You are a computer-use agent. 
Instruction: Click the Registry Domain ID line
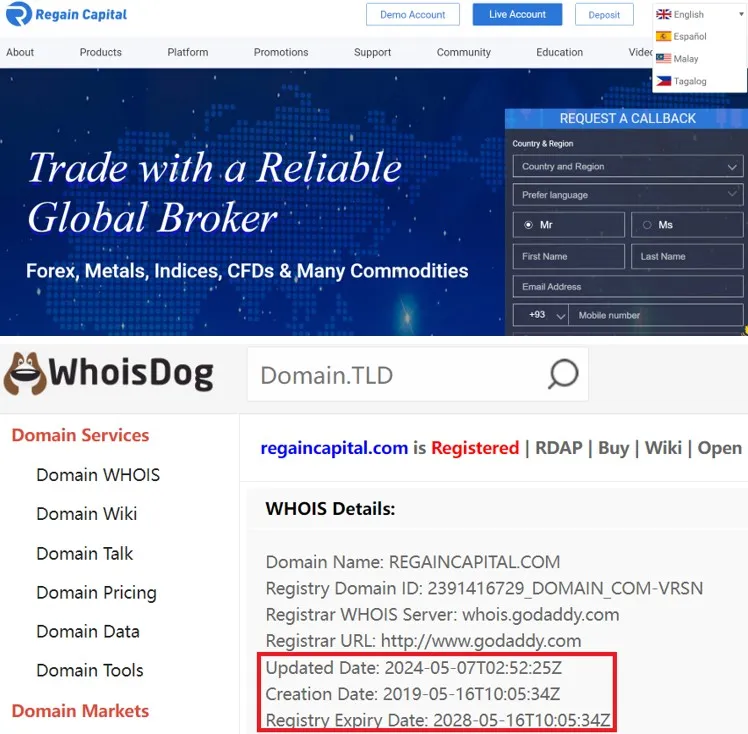coord(484,589)
